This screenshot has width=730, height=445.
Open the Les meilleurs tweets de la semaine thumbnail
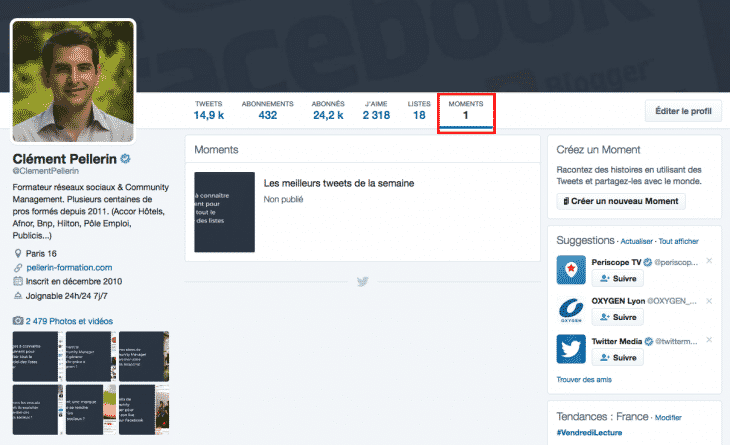224,212
